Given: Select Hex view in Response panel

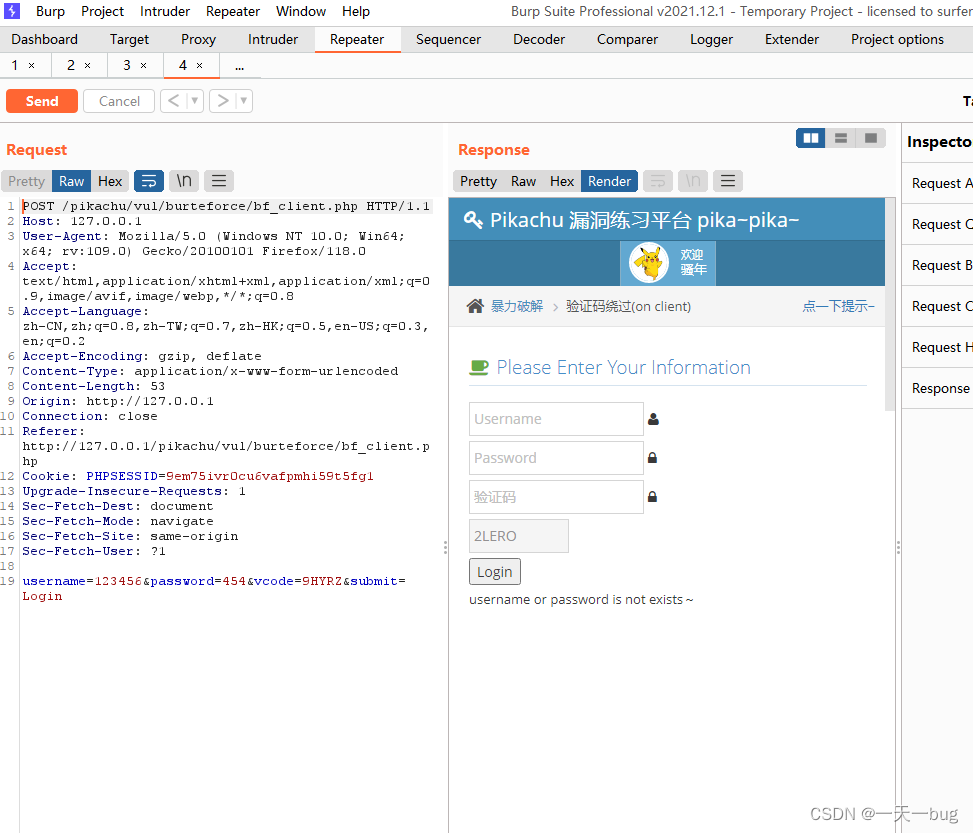Looking at the screenshot, I should point(562,181).
